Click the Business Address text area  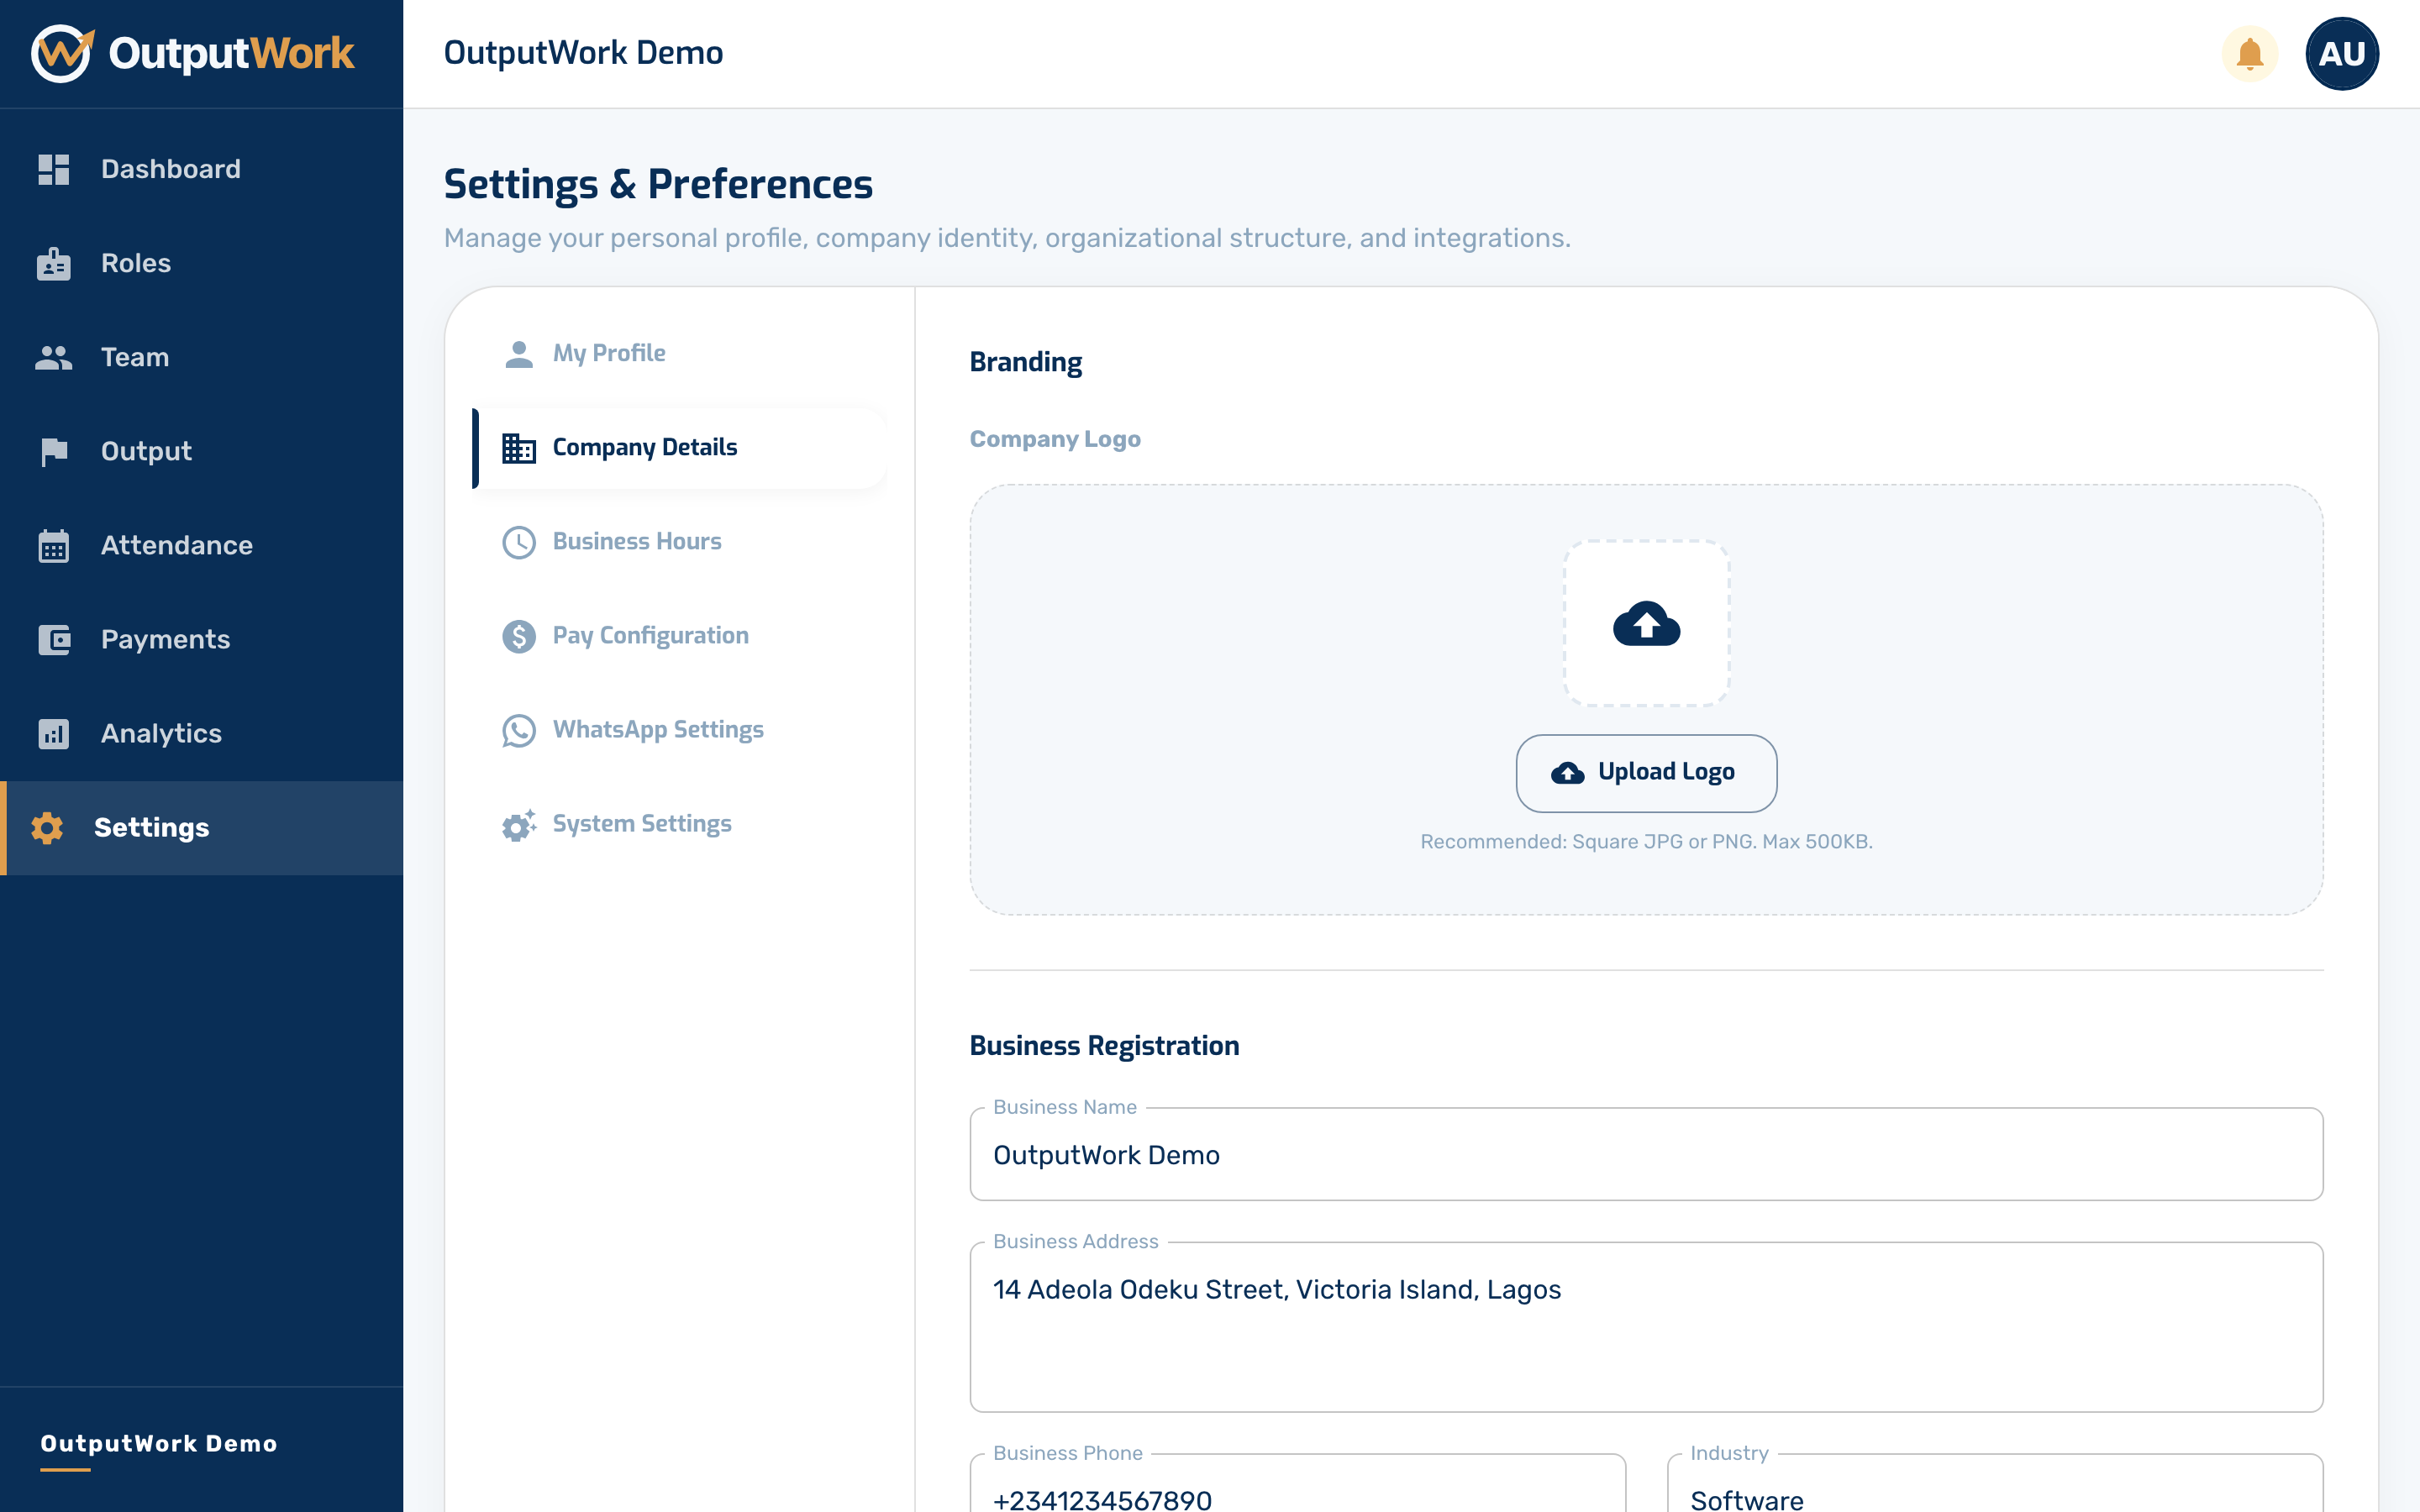point(1646,1327)
